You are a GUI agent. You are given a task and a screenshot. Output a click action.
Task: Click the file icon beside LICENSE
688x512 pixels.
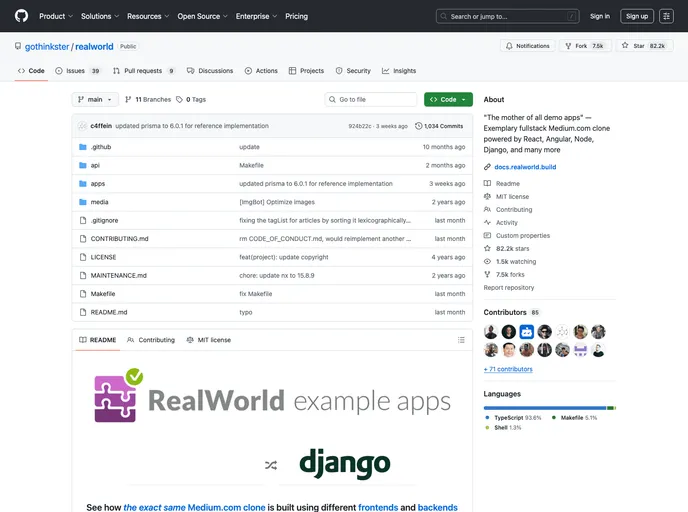[82, 258]
